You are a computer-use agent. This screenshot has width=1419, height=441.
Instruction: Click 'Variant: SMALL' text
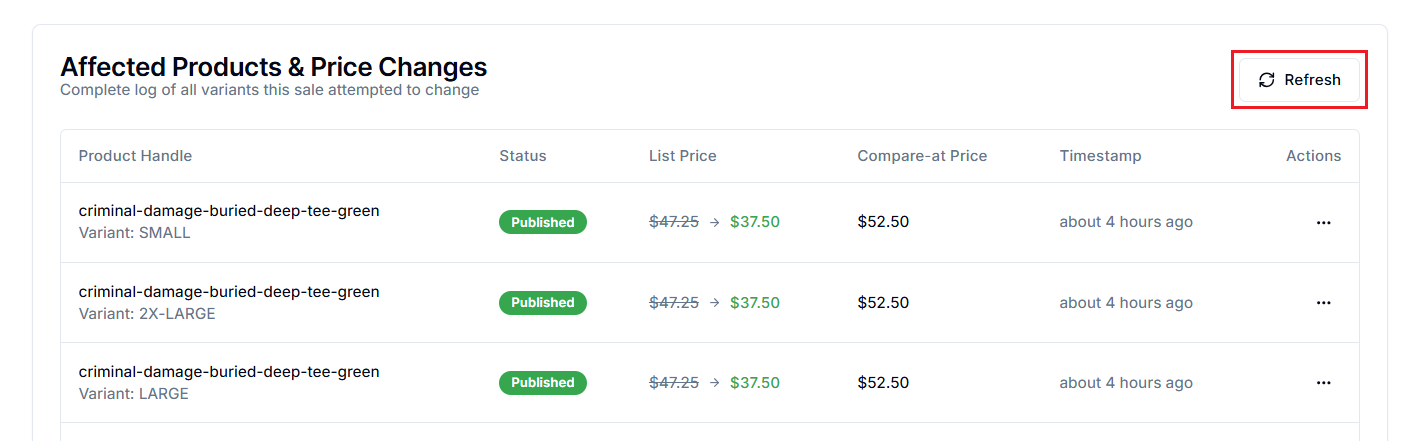pyautogui.click(x=134, y=233)
